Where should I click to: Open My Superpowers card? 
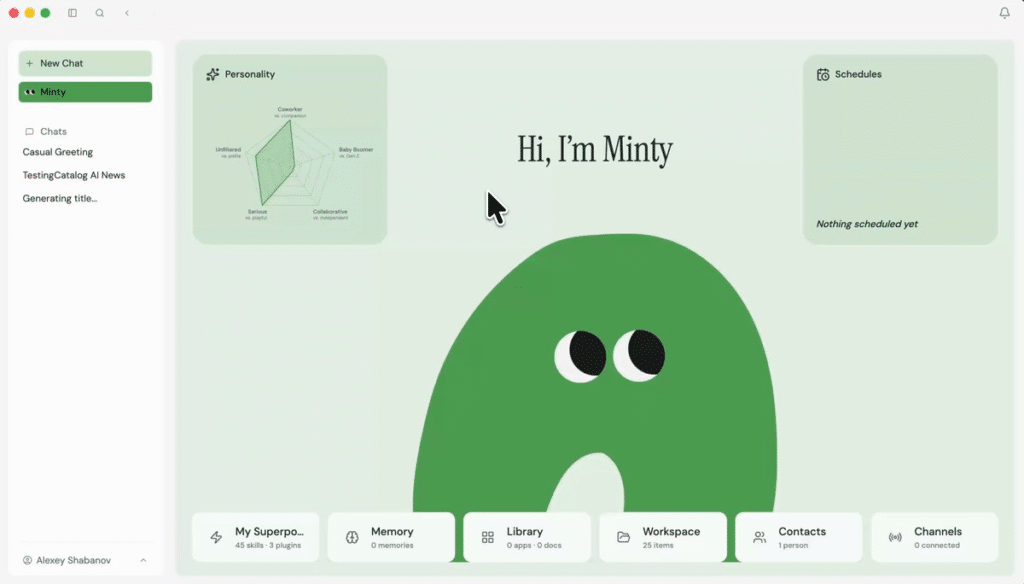pyautogui.click(x=255, y=537)
